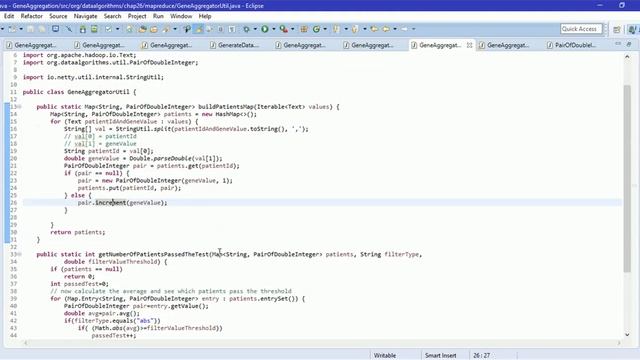Maximize the editor area via view icon
The width and height of the screenshot is (640, 360).
tap(629, 44)
